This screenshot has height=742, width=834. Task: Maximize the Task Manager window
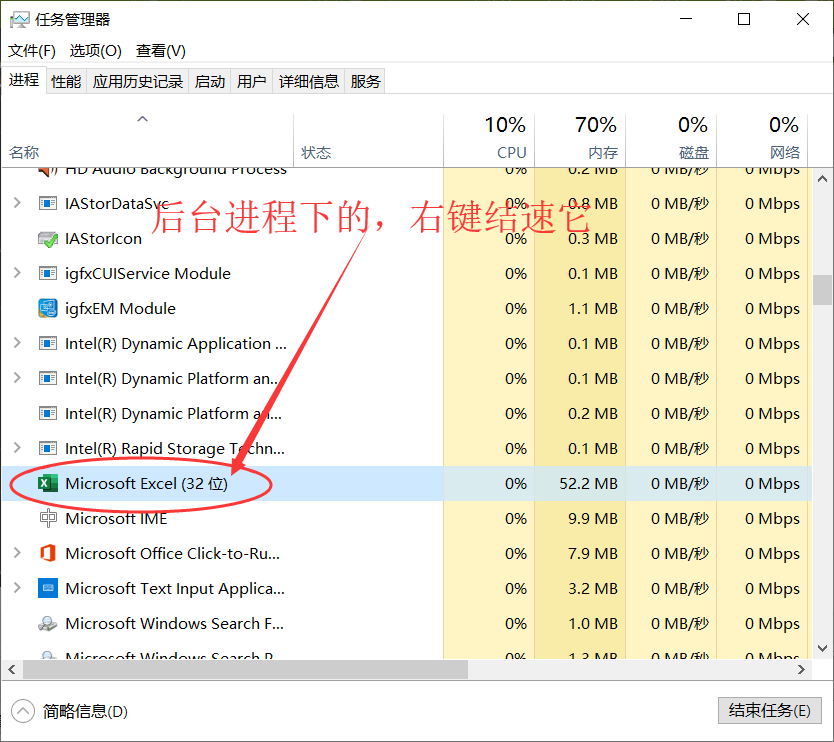(x=744, y=19)
